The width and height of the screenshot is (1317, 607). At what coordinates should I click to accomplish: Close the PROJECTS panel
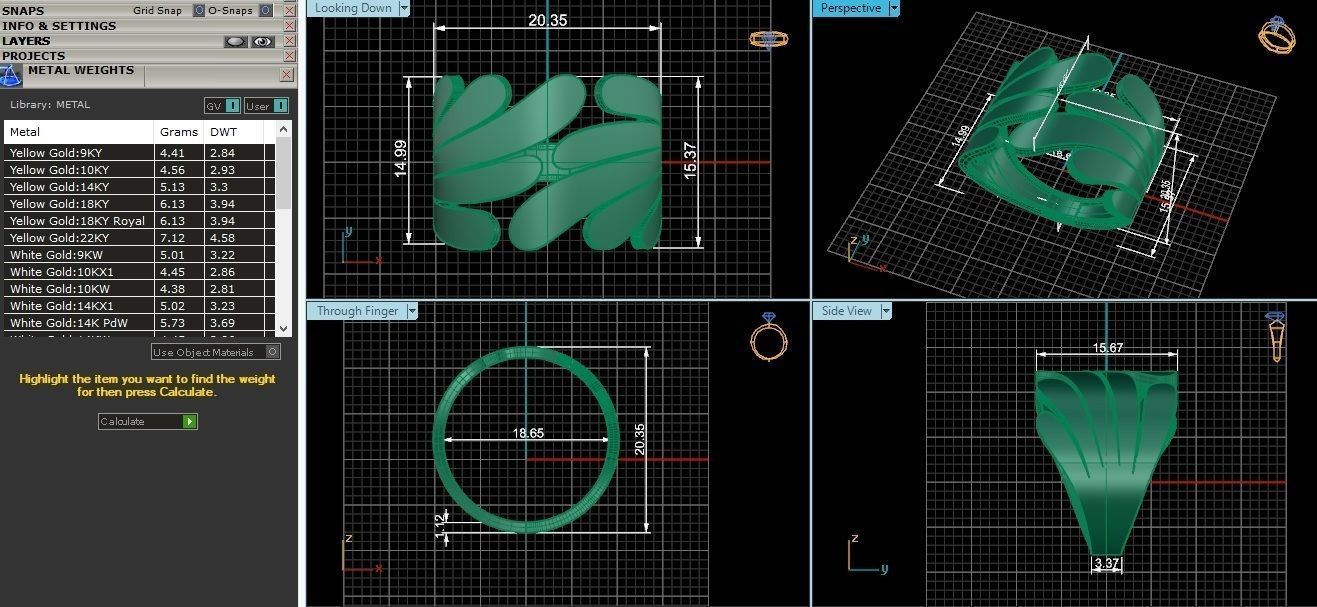[x=289, y=56]
